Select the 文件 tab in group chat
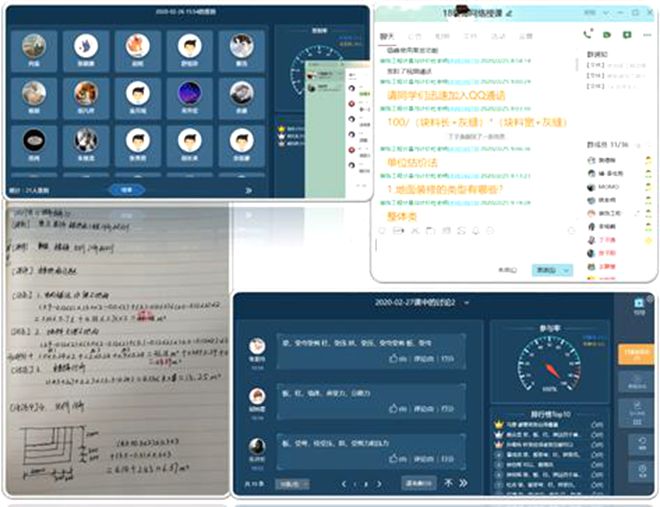Image resolution: width=660 pixels, height=507 pixels. point(471,36)
